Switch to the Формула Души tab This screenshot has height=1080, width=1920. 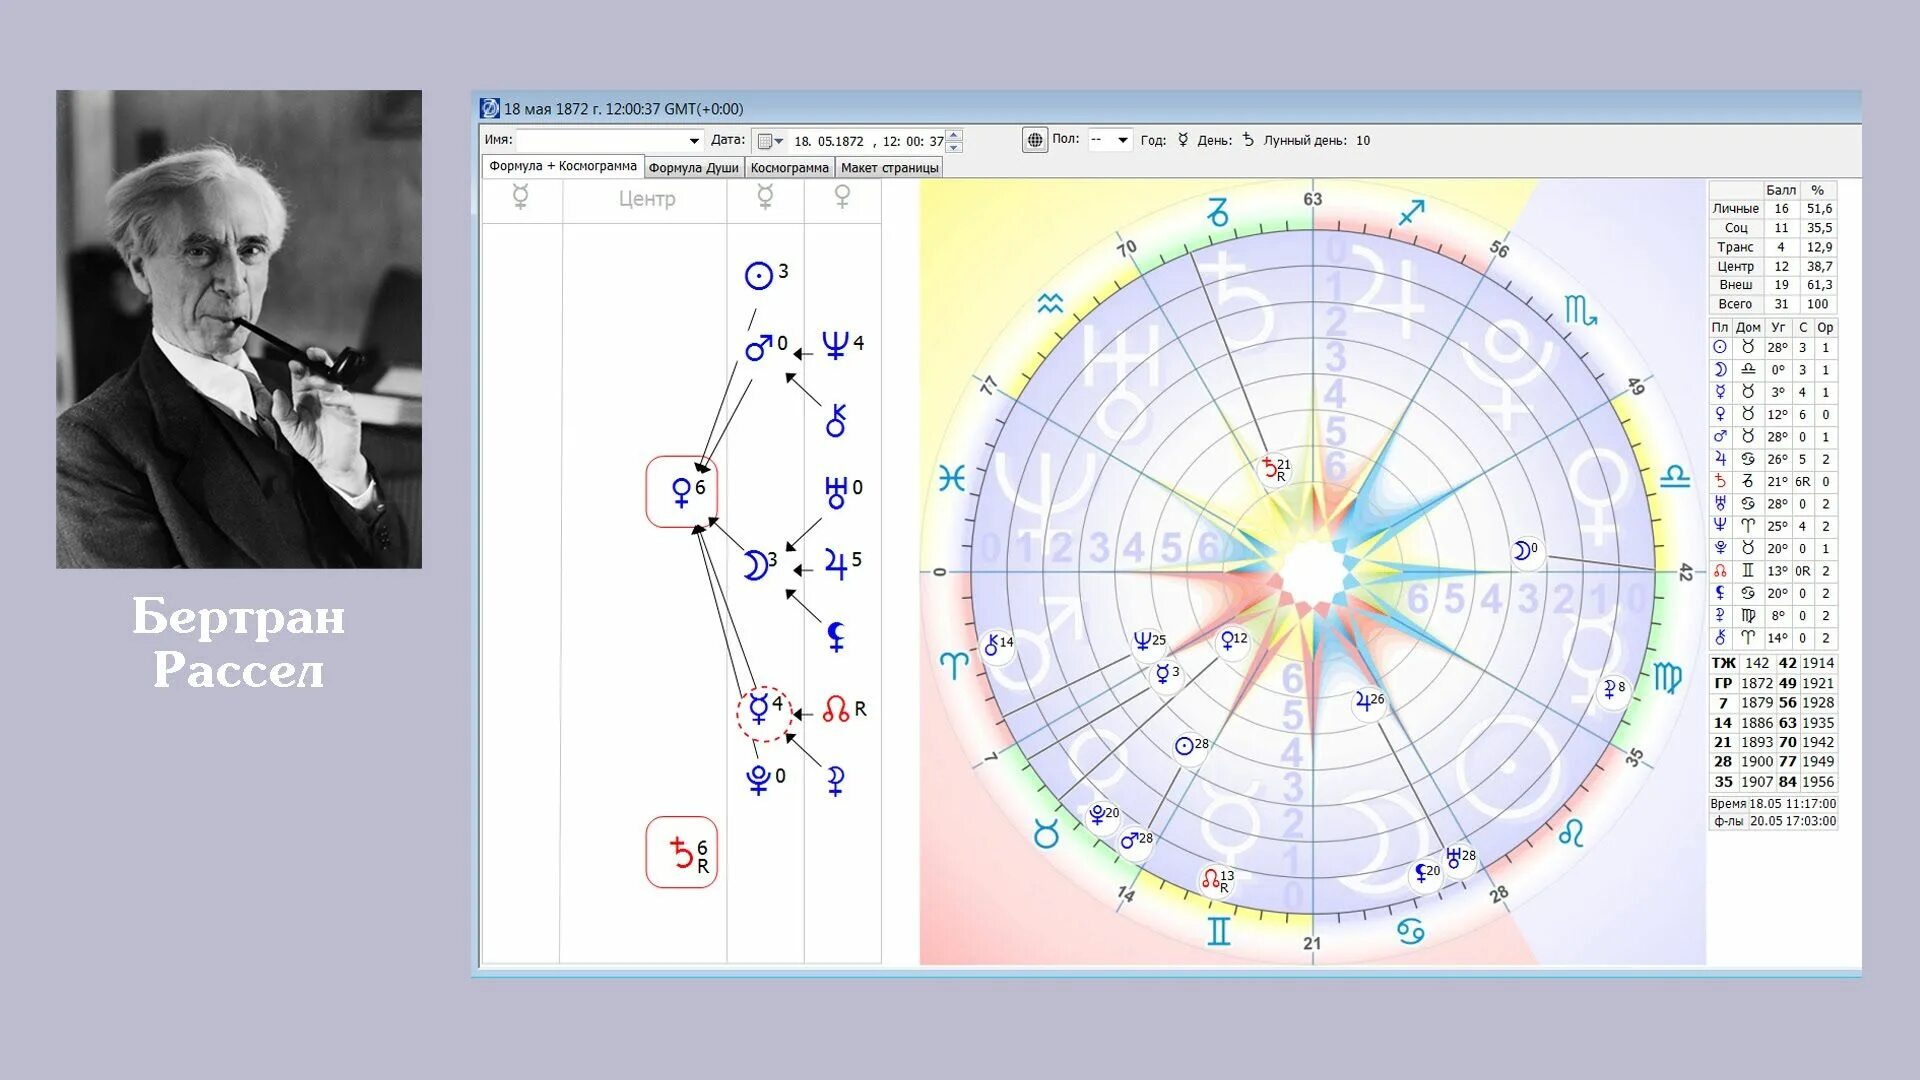coord(693,168)
